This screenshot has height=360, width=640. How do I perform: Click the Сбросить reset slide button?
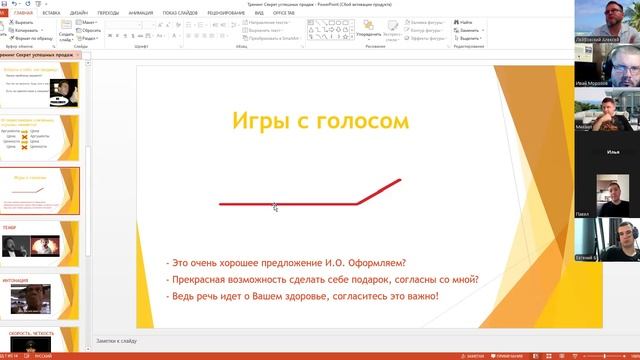(x=89, y=30)
